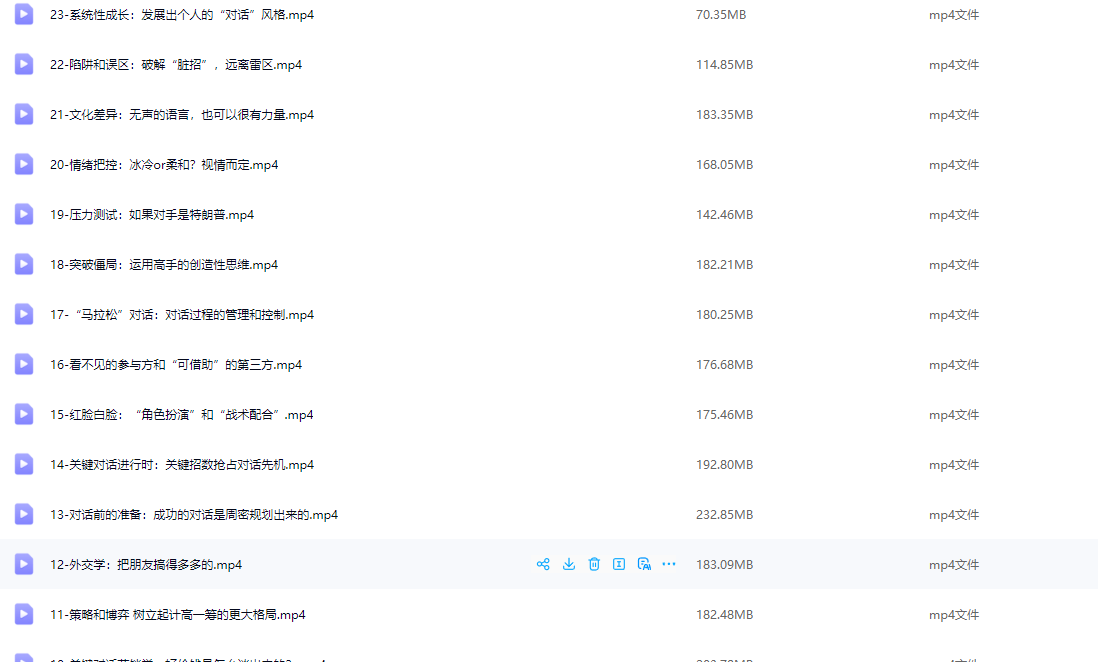Screen dimensions: 1098x662
Task: Open file 16-看不见的参与方
Action: click(x=175, y=364)
